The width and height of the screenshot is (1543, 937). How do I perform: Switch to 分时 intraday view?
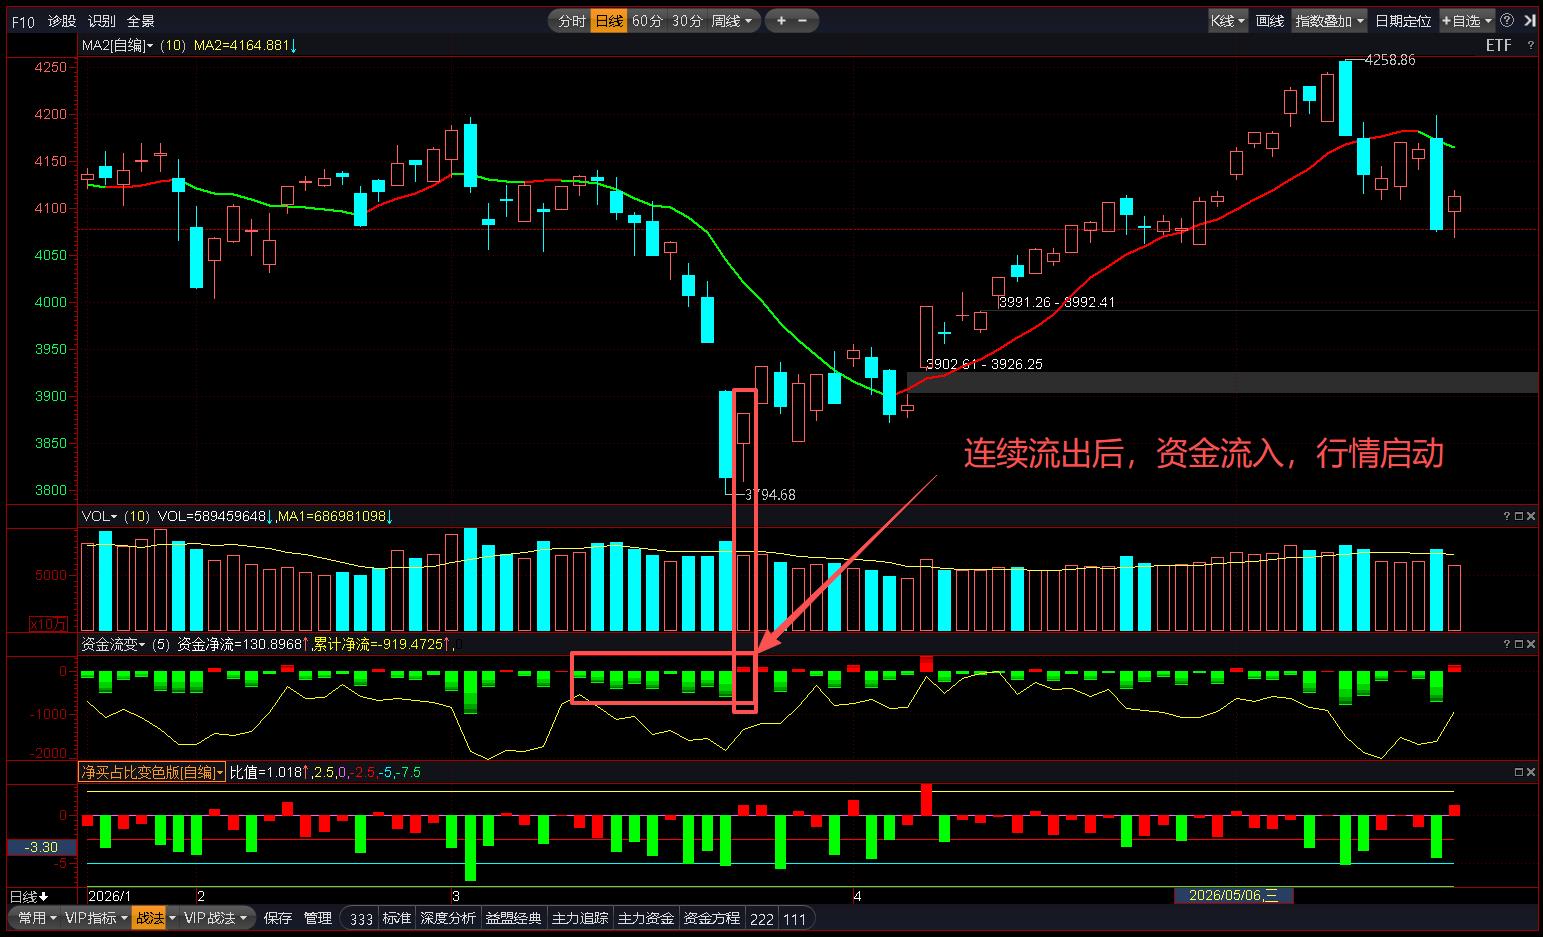[571, 21]
